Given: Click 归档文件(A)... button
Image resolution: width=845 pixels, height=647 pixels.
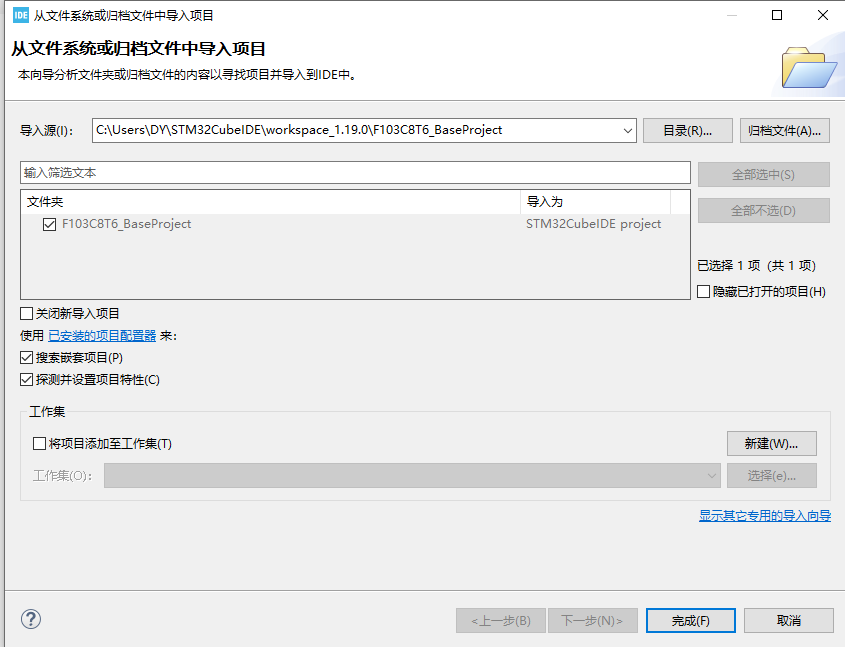Looking at the screenshot, I should tap(785, 130).
